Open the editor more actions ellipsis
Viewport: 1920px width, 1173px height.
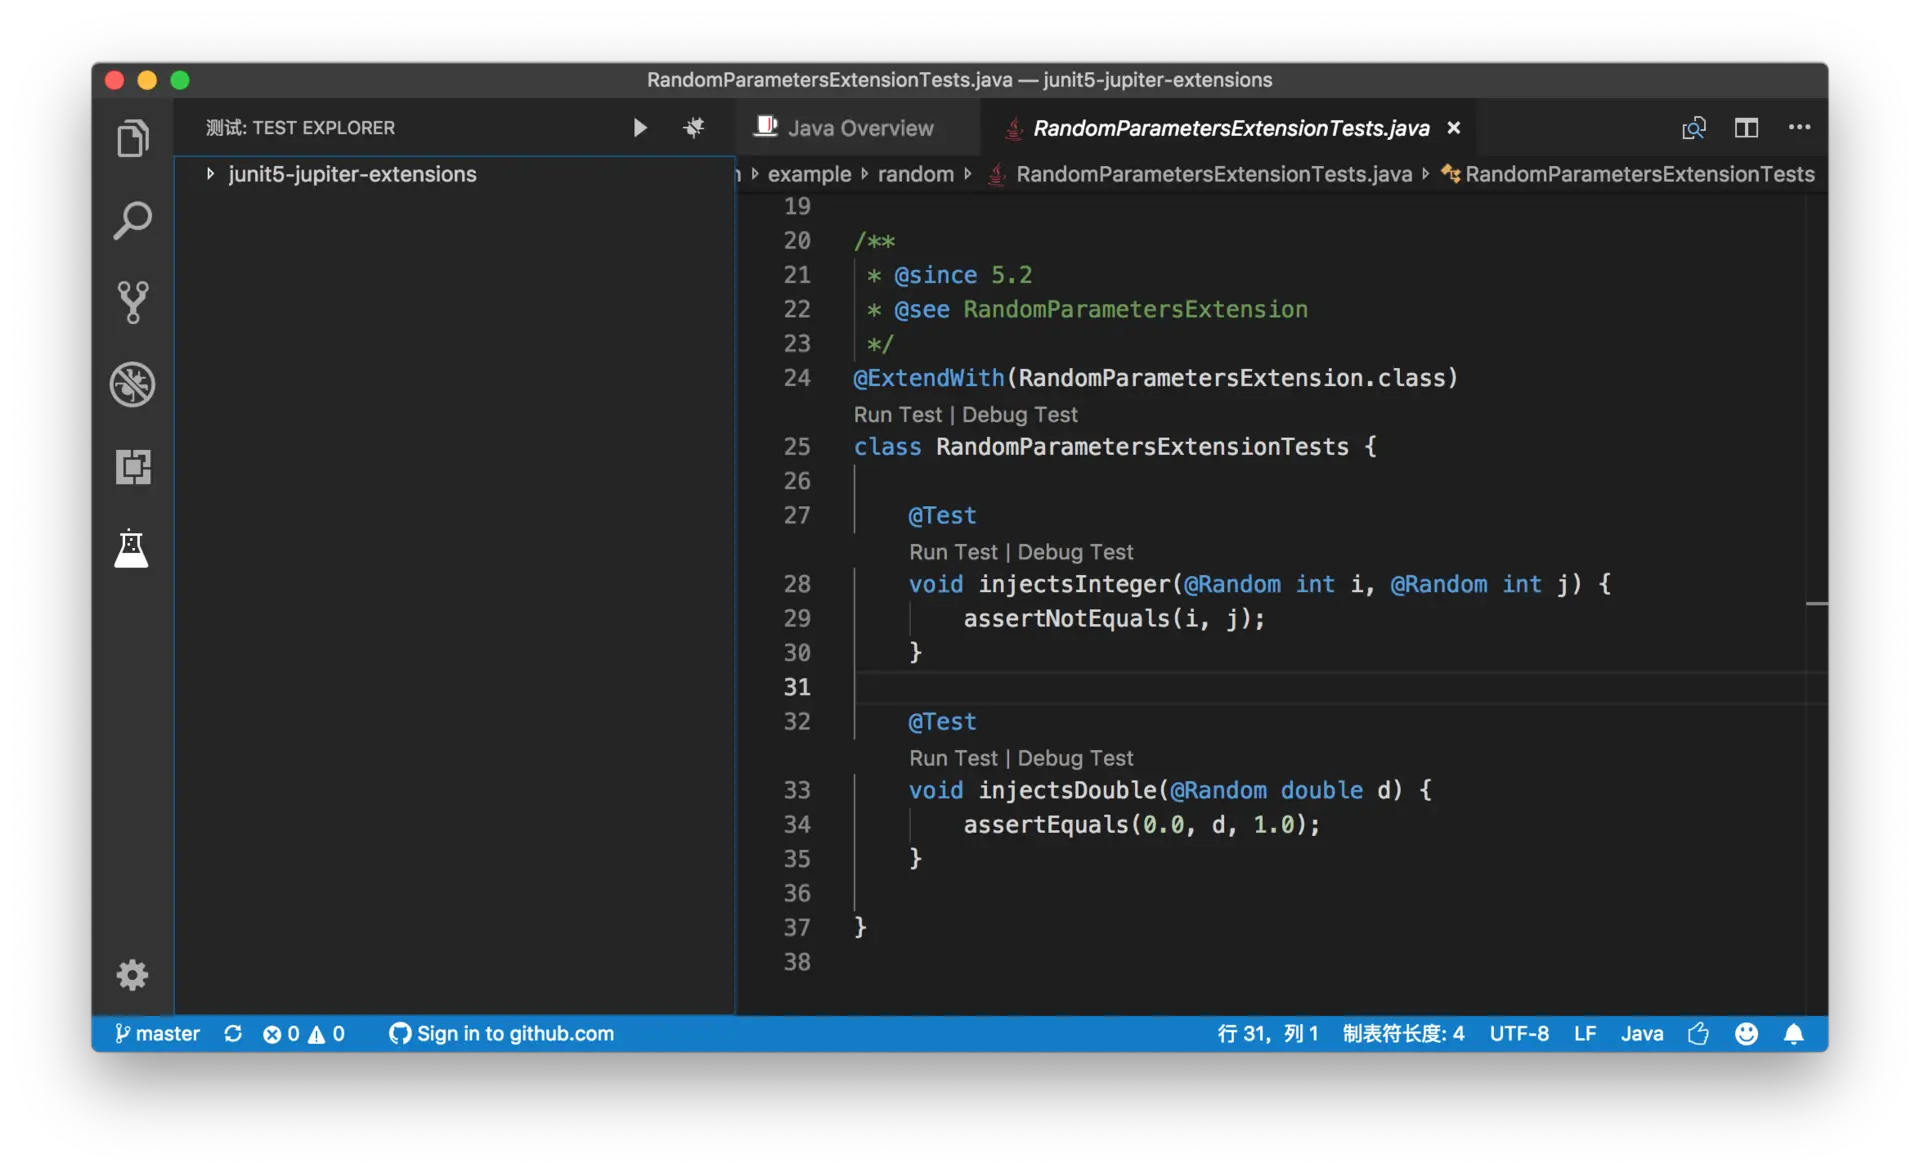coord(1799,128)
